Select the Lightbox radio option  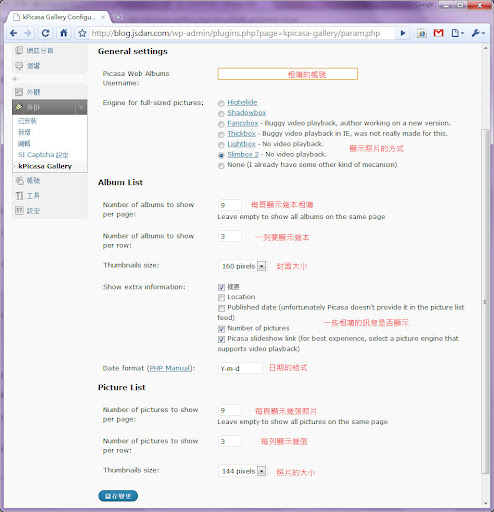coord(221,145)
